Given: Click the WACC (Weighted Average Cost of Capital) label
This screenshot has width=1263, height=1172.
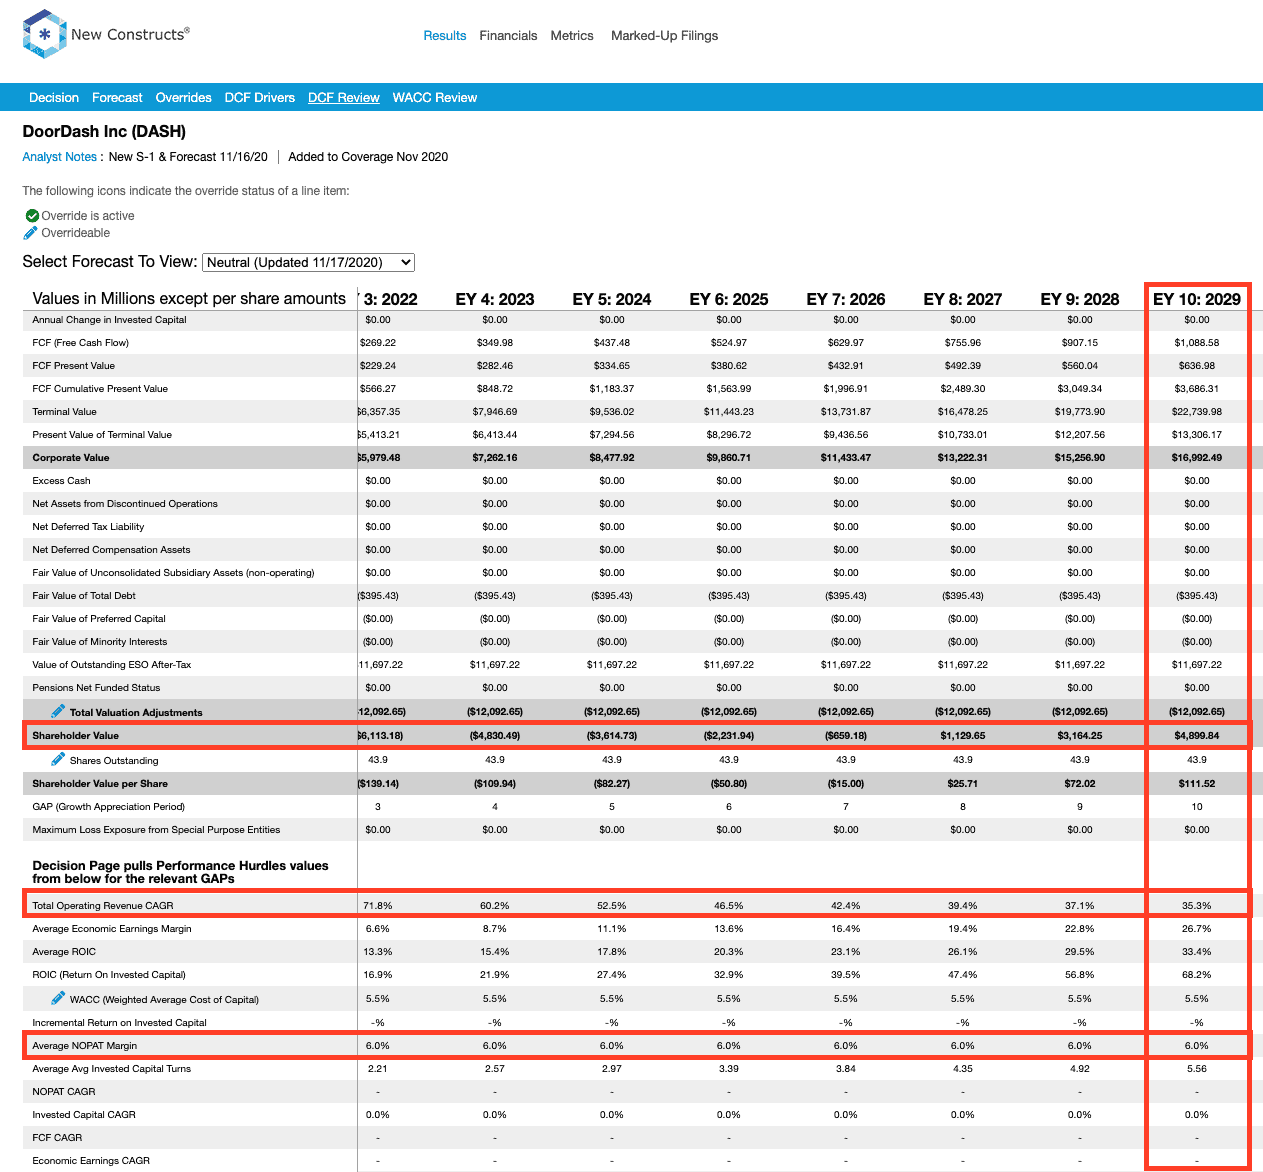Looking at the screenshot, I should pos(164,1000).
